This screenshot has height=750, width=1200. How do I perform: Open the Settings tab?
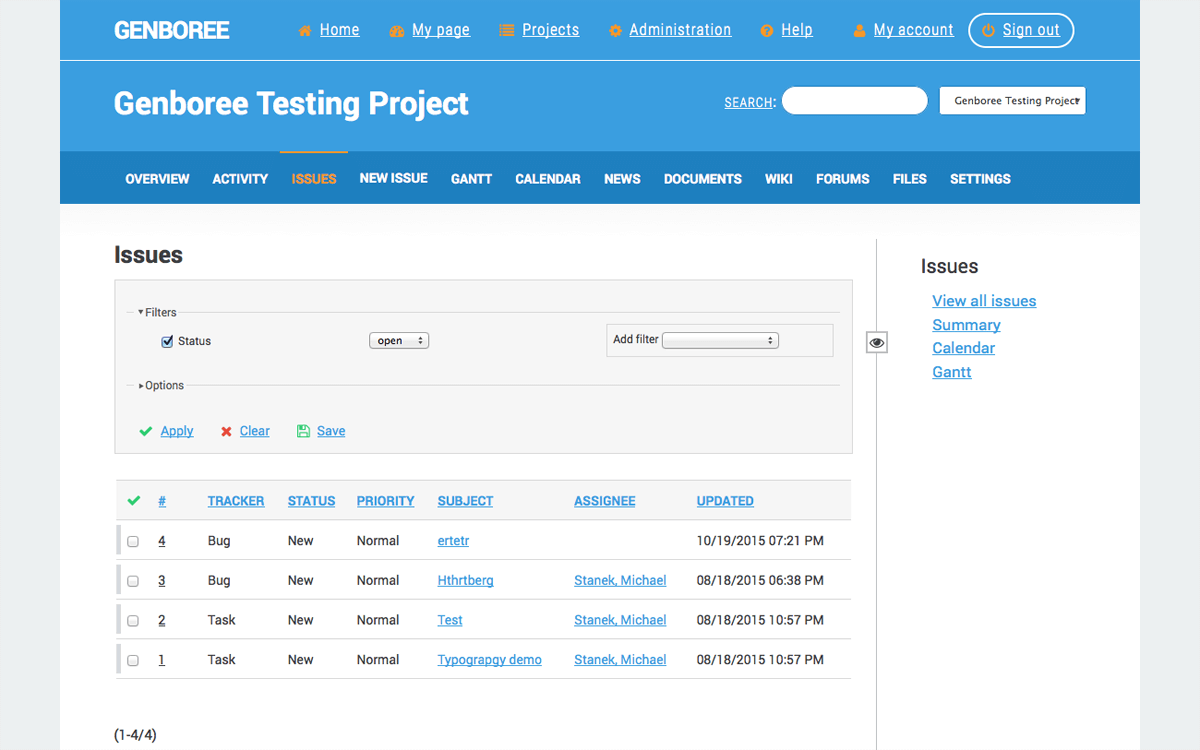tap(980, 179)
